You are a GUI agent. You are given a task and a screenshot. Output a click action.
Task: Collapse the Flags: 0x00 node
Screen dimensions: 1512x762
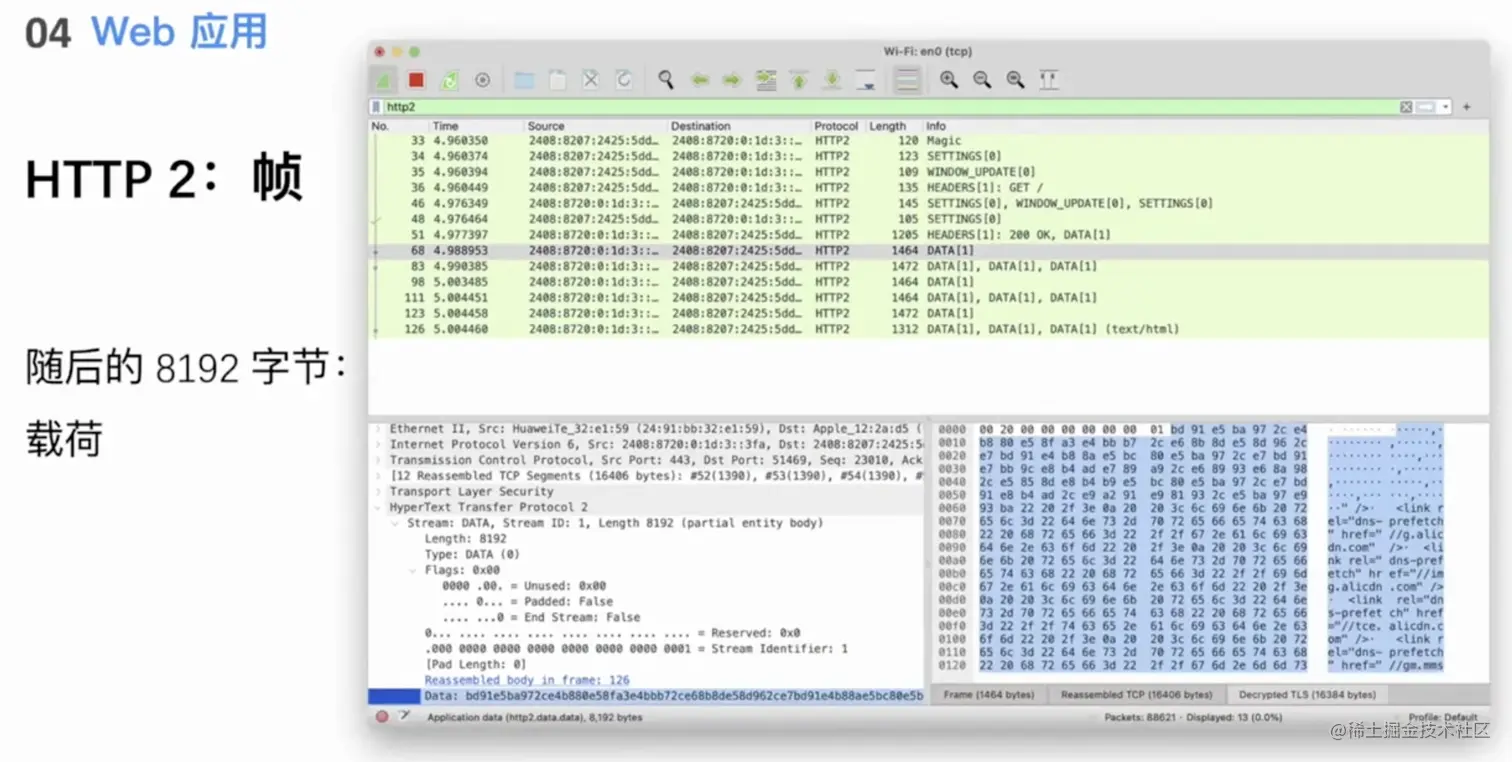(414, 570)
